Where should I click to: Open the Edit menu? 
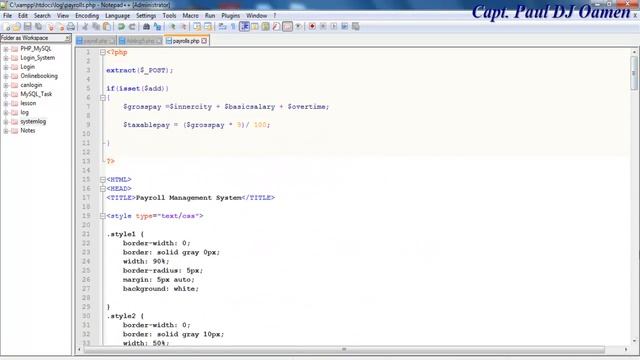click(23, 16)
